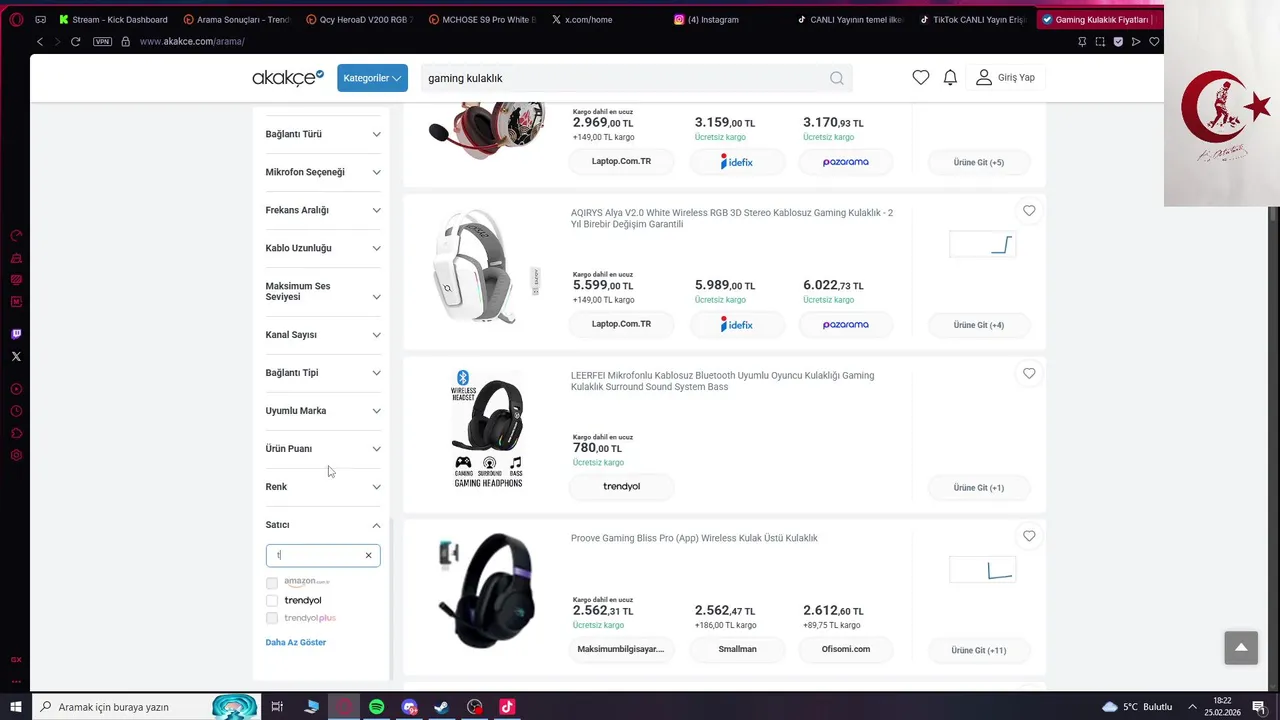Image resolution: width=1280 pixels, height=720 pixels.
Task: Open Proove Gaming Bliss Pro title link
Action: [x=694, y=538]
